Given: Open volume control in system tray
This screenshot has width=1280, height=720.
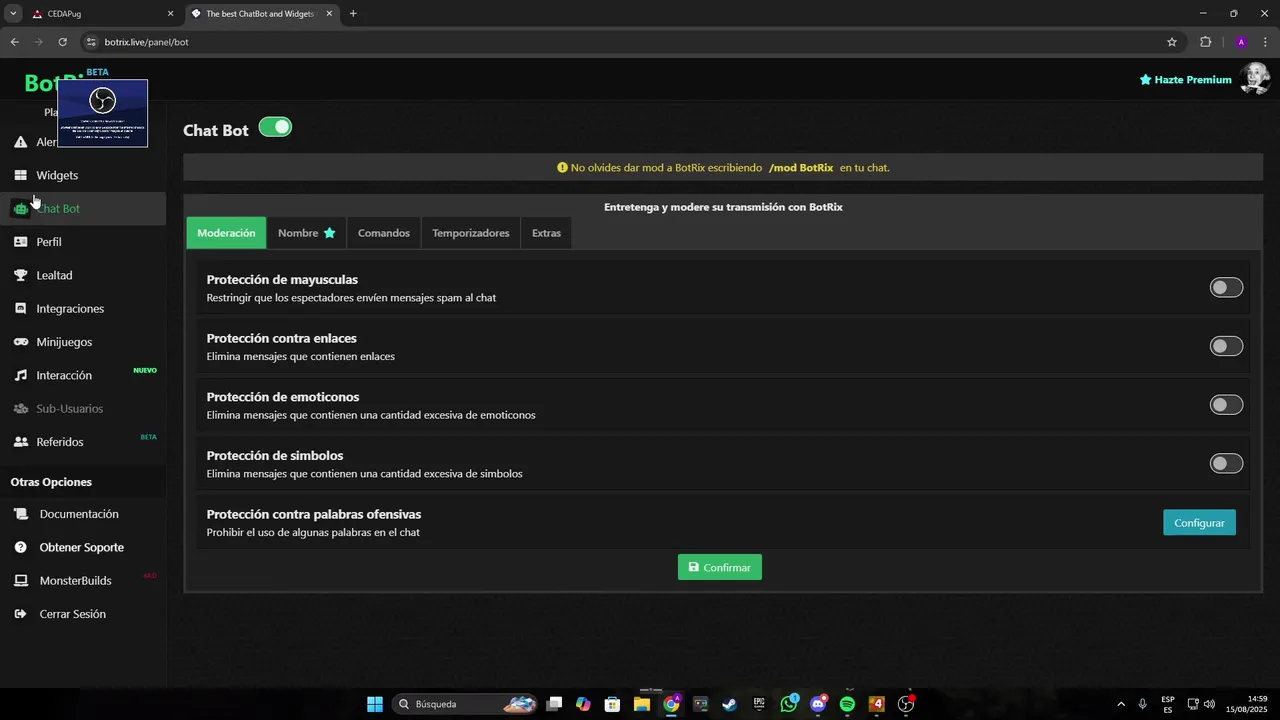Looking at the screenshot, I should (x=1209, y=704).
